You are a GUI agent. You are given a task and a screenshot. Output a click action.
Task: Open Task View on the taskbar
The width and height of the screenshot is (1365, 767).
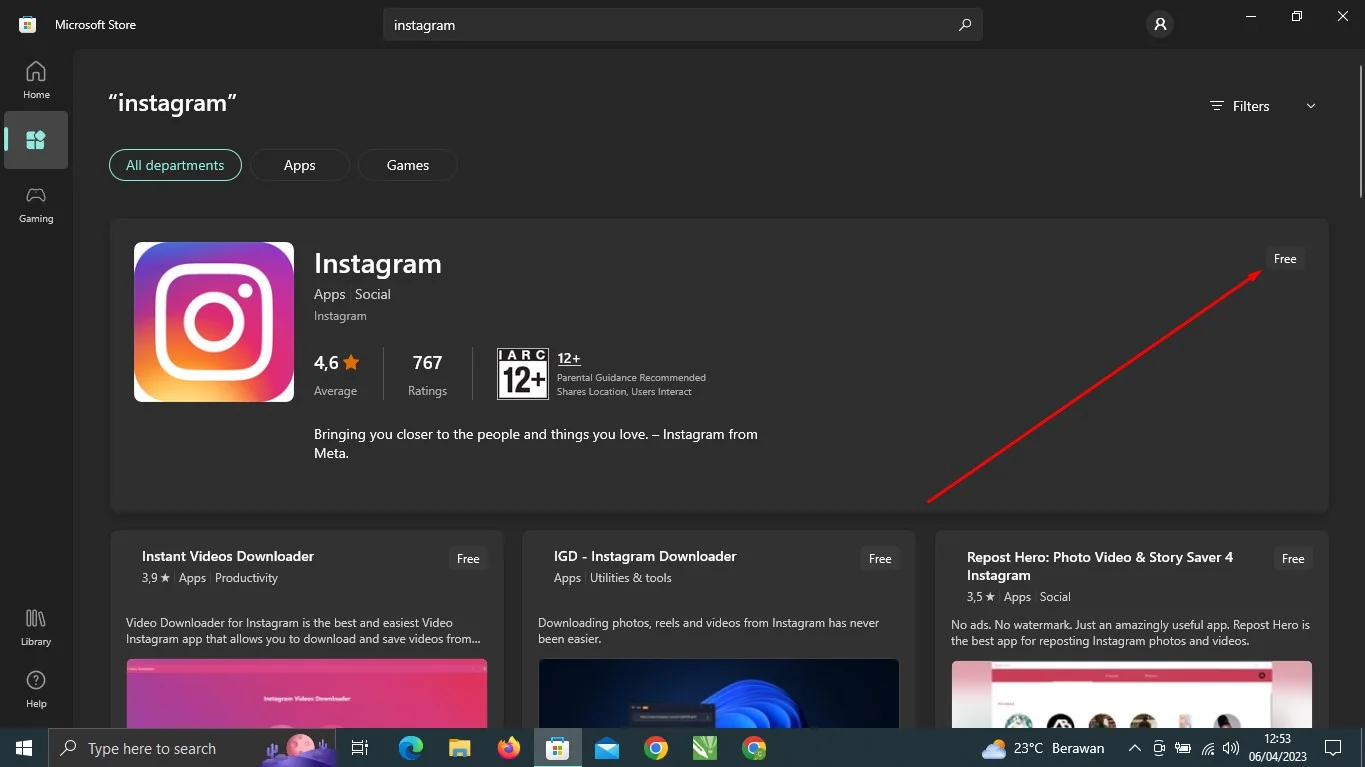coord(360,748)
